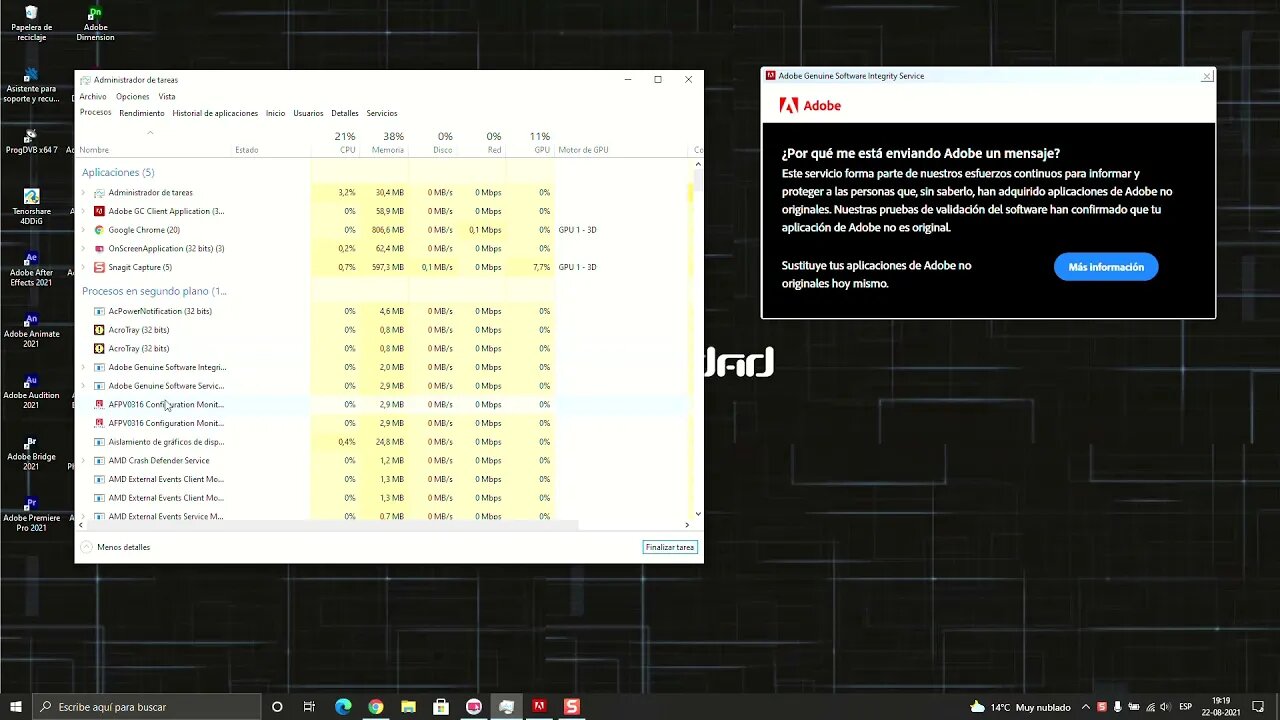Expand the Adobe Genuine Software Servic... row
The height and width of the screenshot is (720, 1280).
pos(83,386)
